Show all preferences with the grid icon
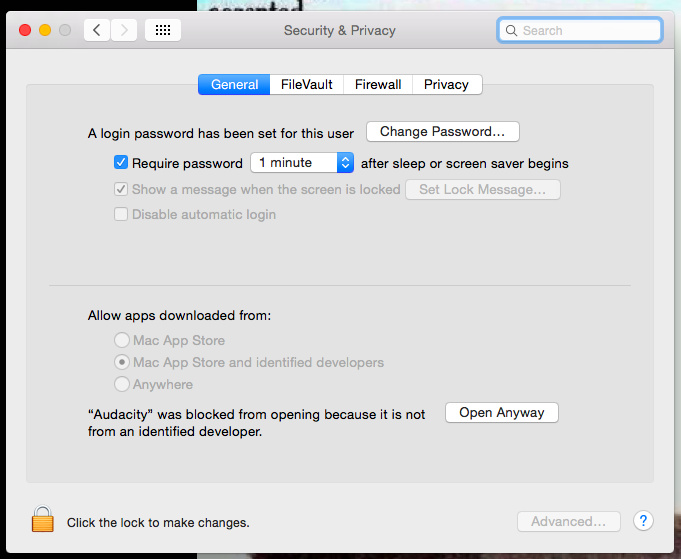The width and height of the screenshot is (681, 559). 163,30
